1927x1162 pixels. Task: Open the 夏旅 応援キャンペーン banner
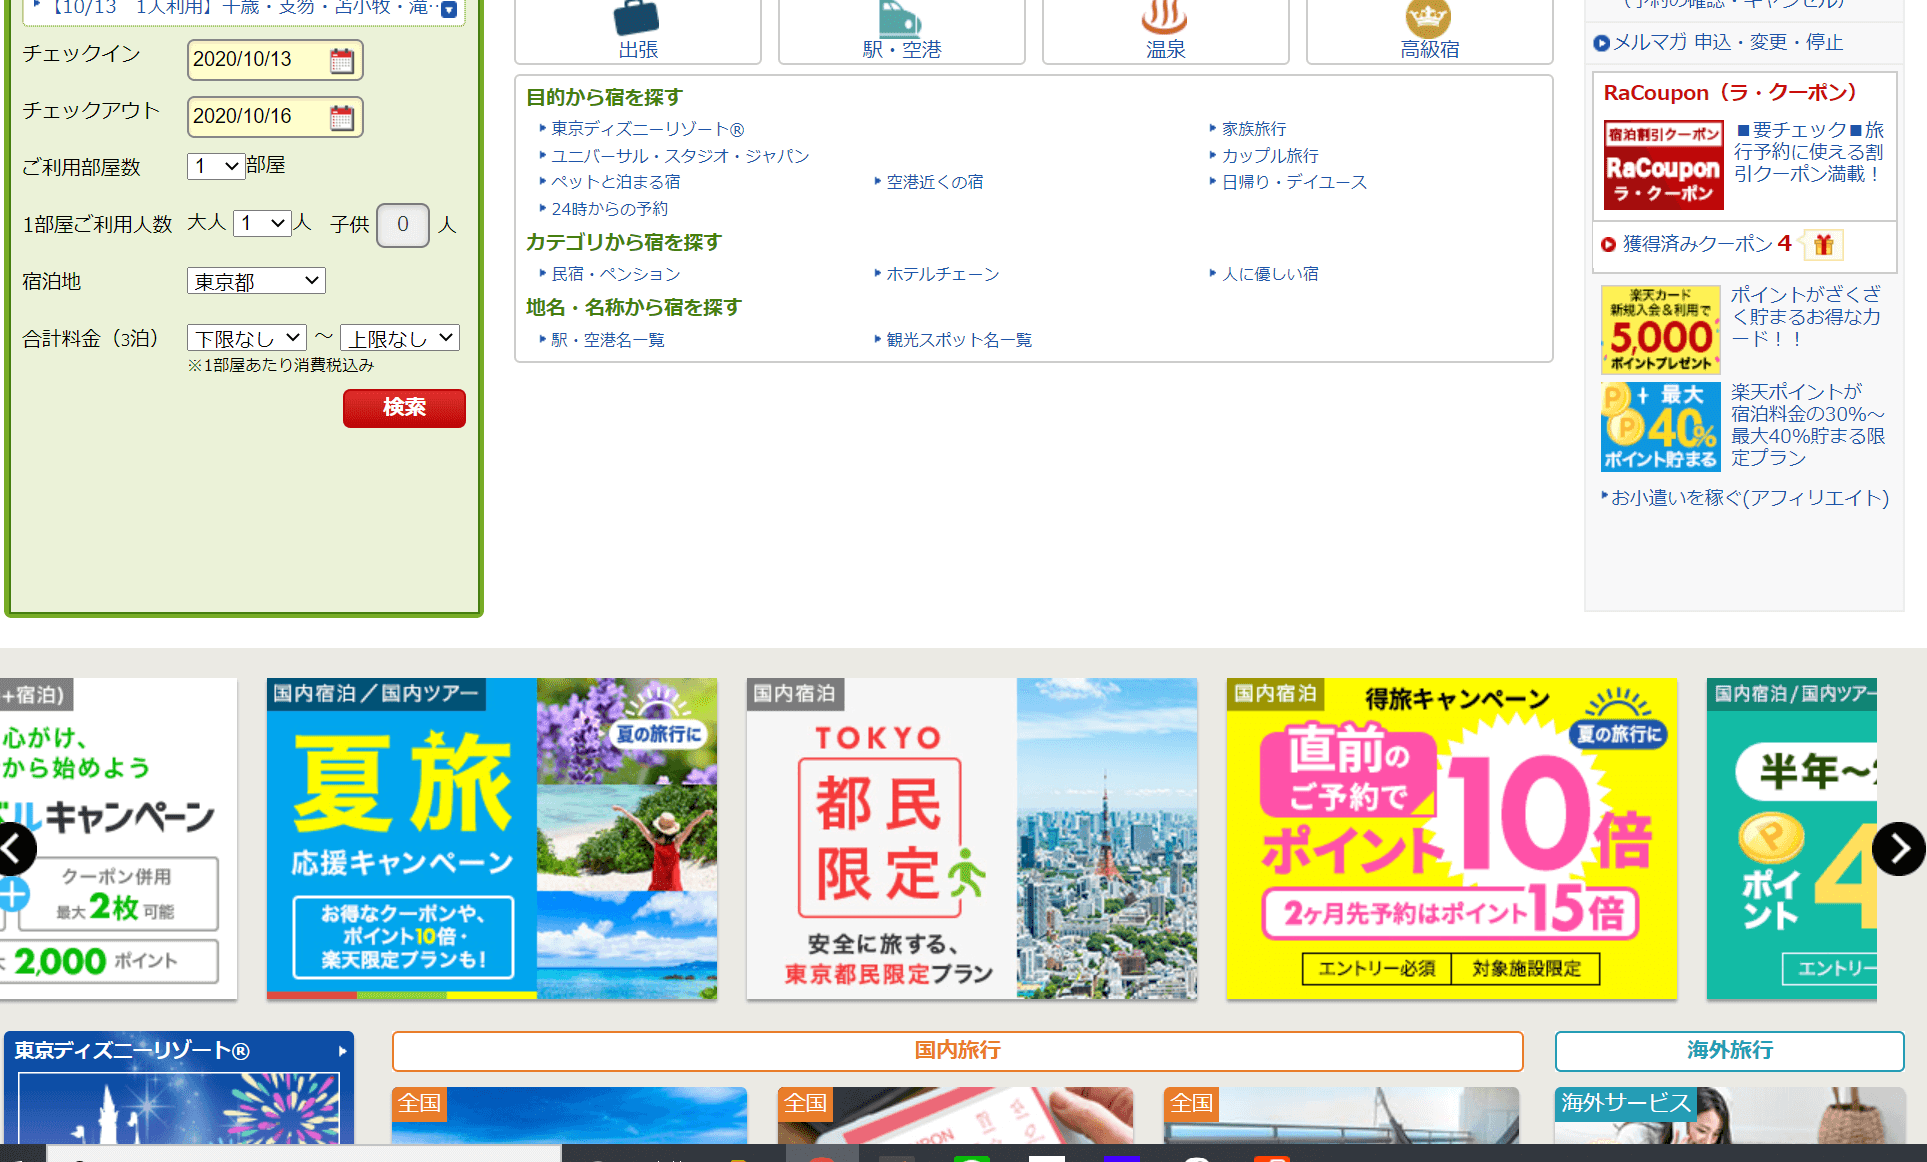pos(492,839)
